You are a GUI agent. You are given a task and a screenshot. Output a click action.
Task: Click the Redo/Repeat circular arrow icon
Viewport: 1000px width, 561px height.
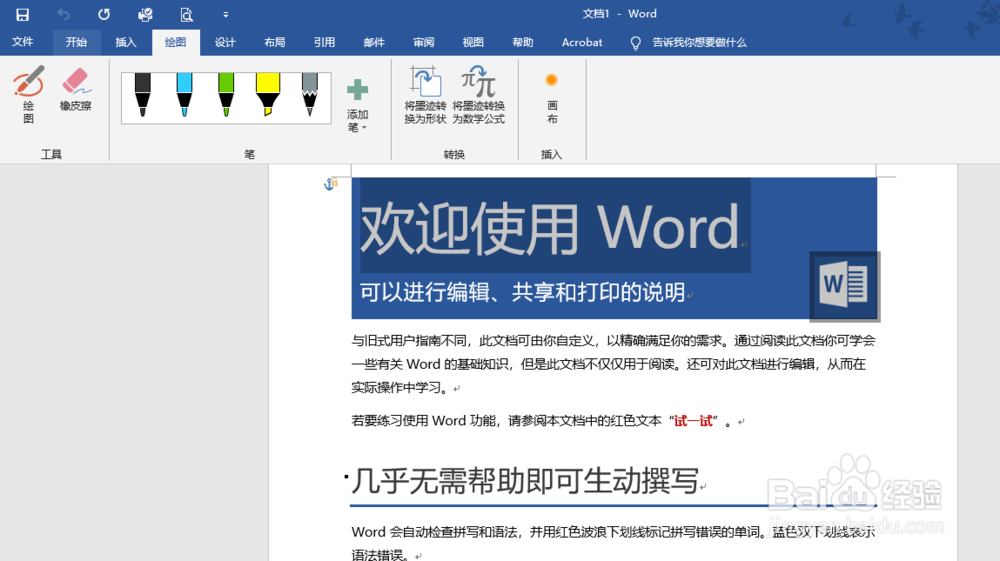(x=104, y=14)
